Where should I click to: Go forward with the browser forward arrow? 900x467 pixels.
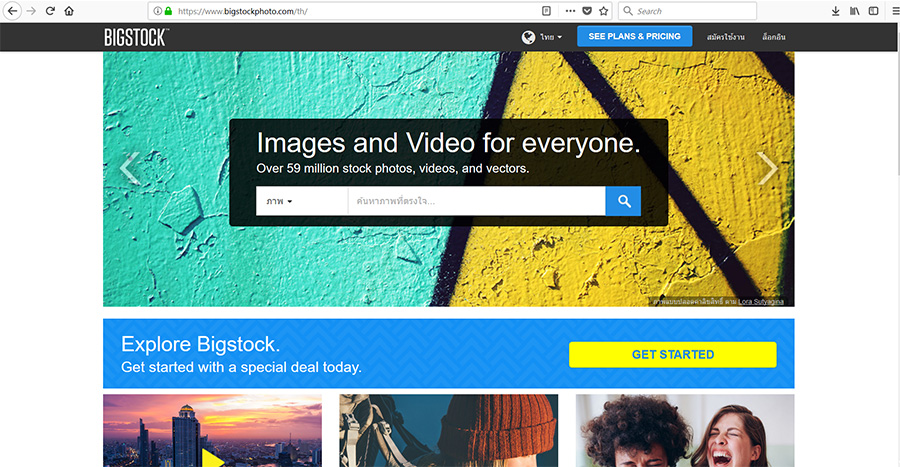coord(32,11)
